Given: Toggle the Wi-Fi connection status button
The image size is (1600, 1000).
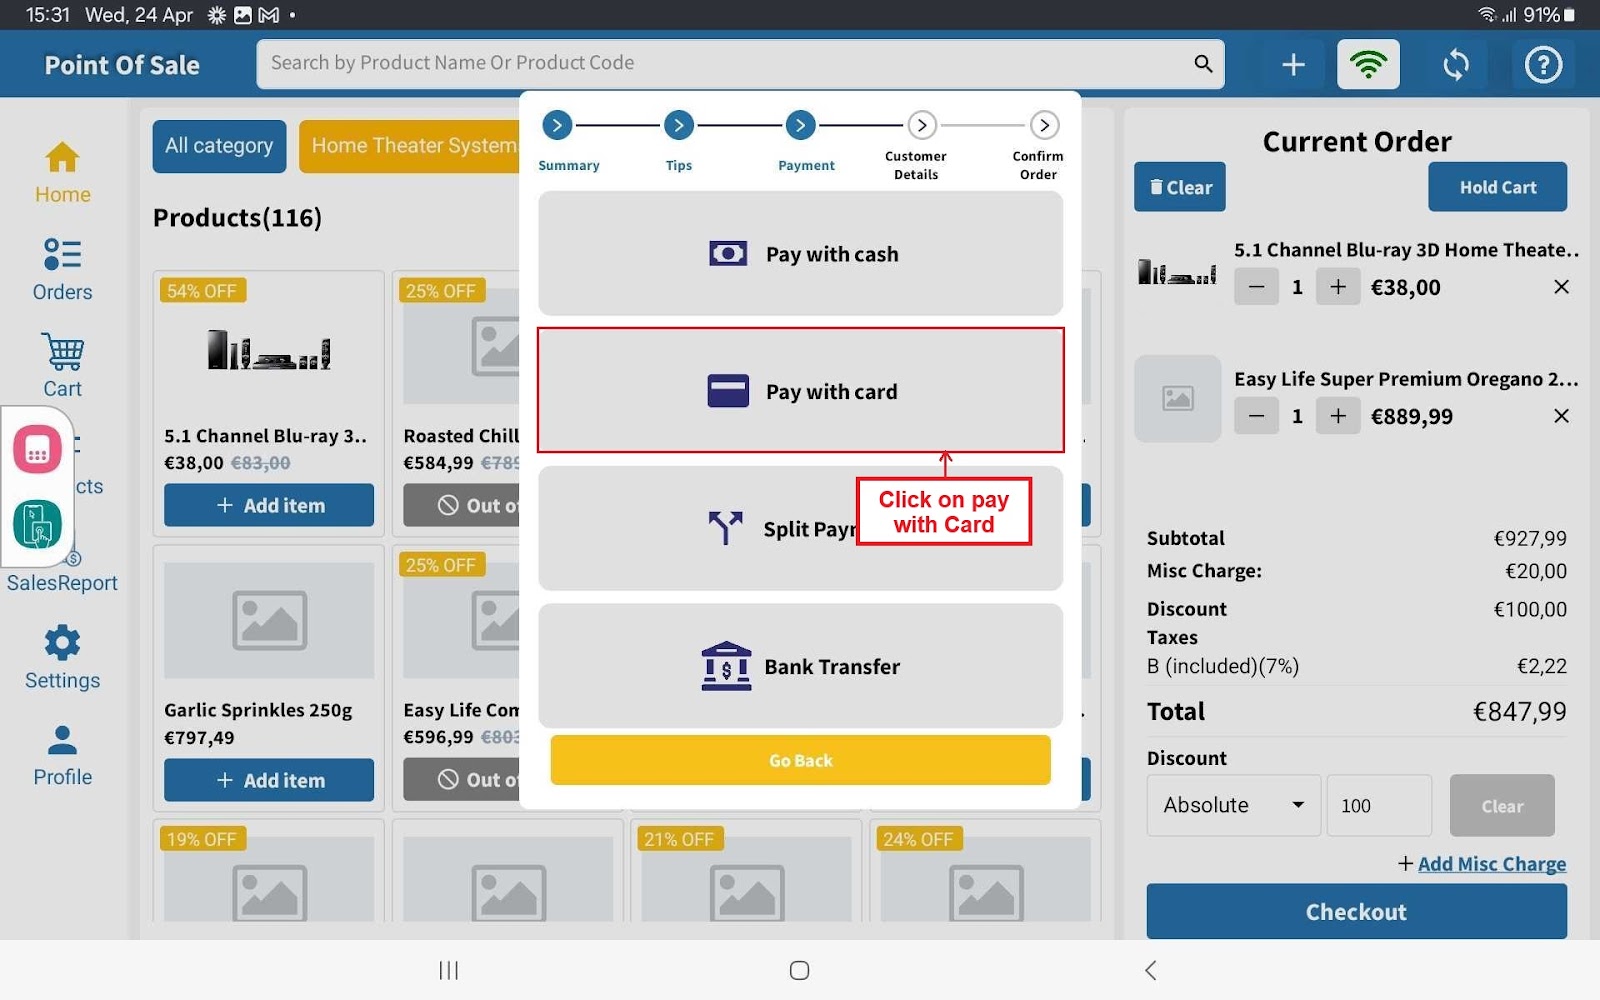Looking at the screenshot, I should pos(1368,65).
